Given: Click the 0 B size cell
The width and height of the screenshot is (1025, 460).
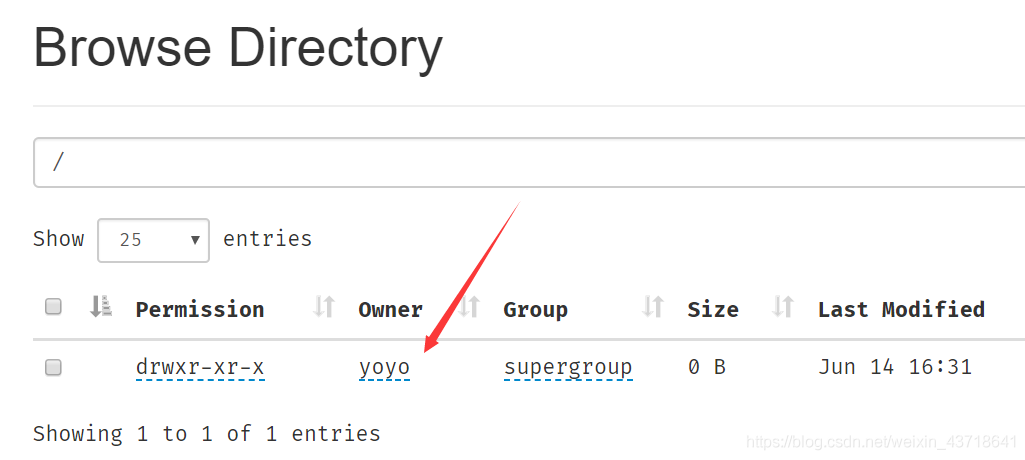Looking at the screenshot, I should tap(706, 367).
